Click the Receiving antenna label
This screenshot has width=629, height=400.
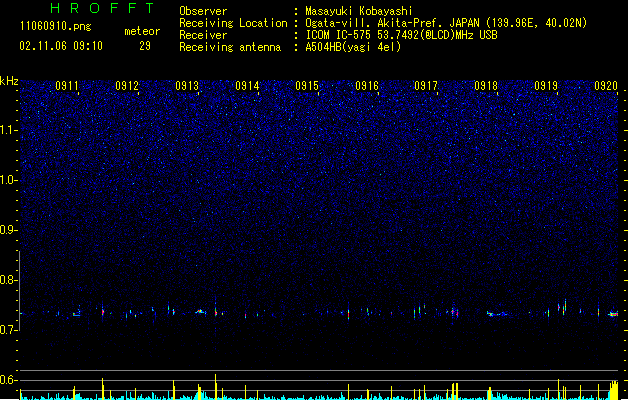click(x=230, y=47)
